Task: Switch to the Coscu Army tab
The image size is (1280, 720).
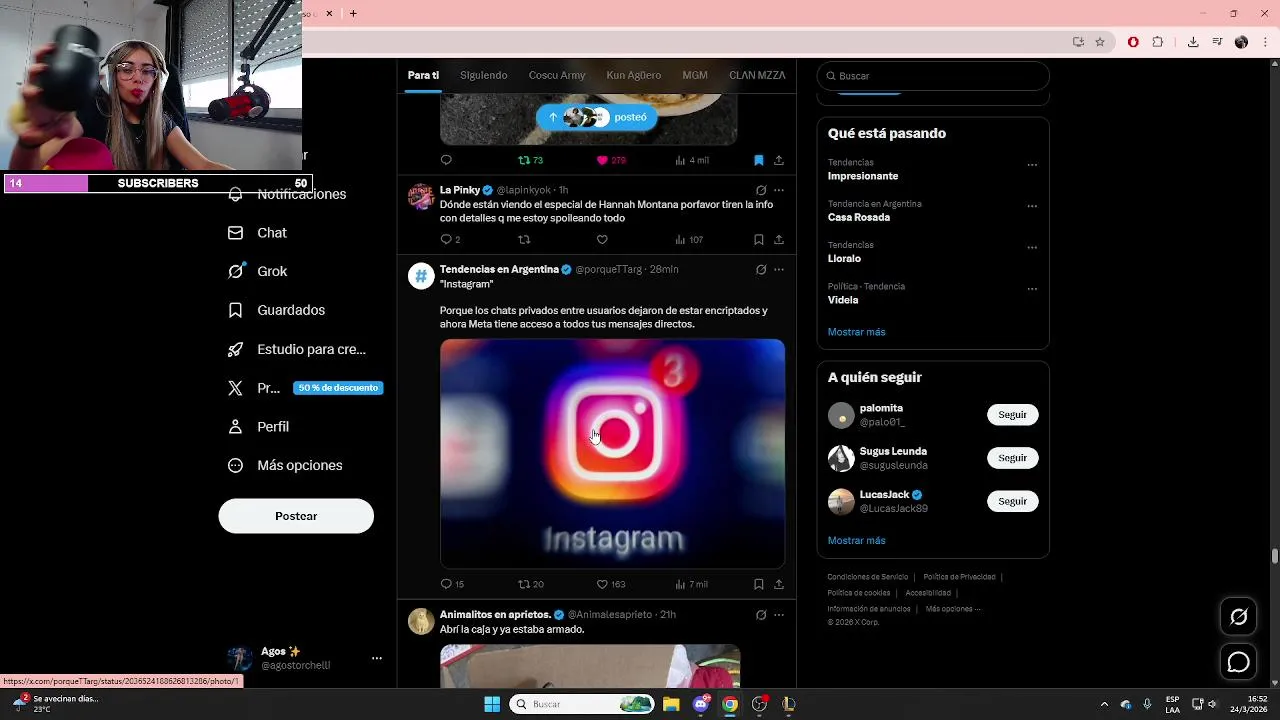Action: pos(557,75)
